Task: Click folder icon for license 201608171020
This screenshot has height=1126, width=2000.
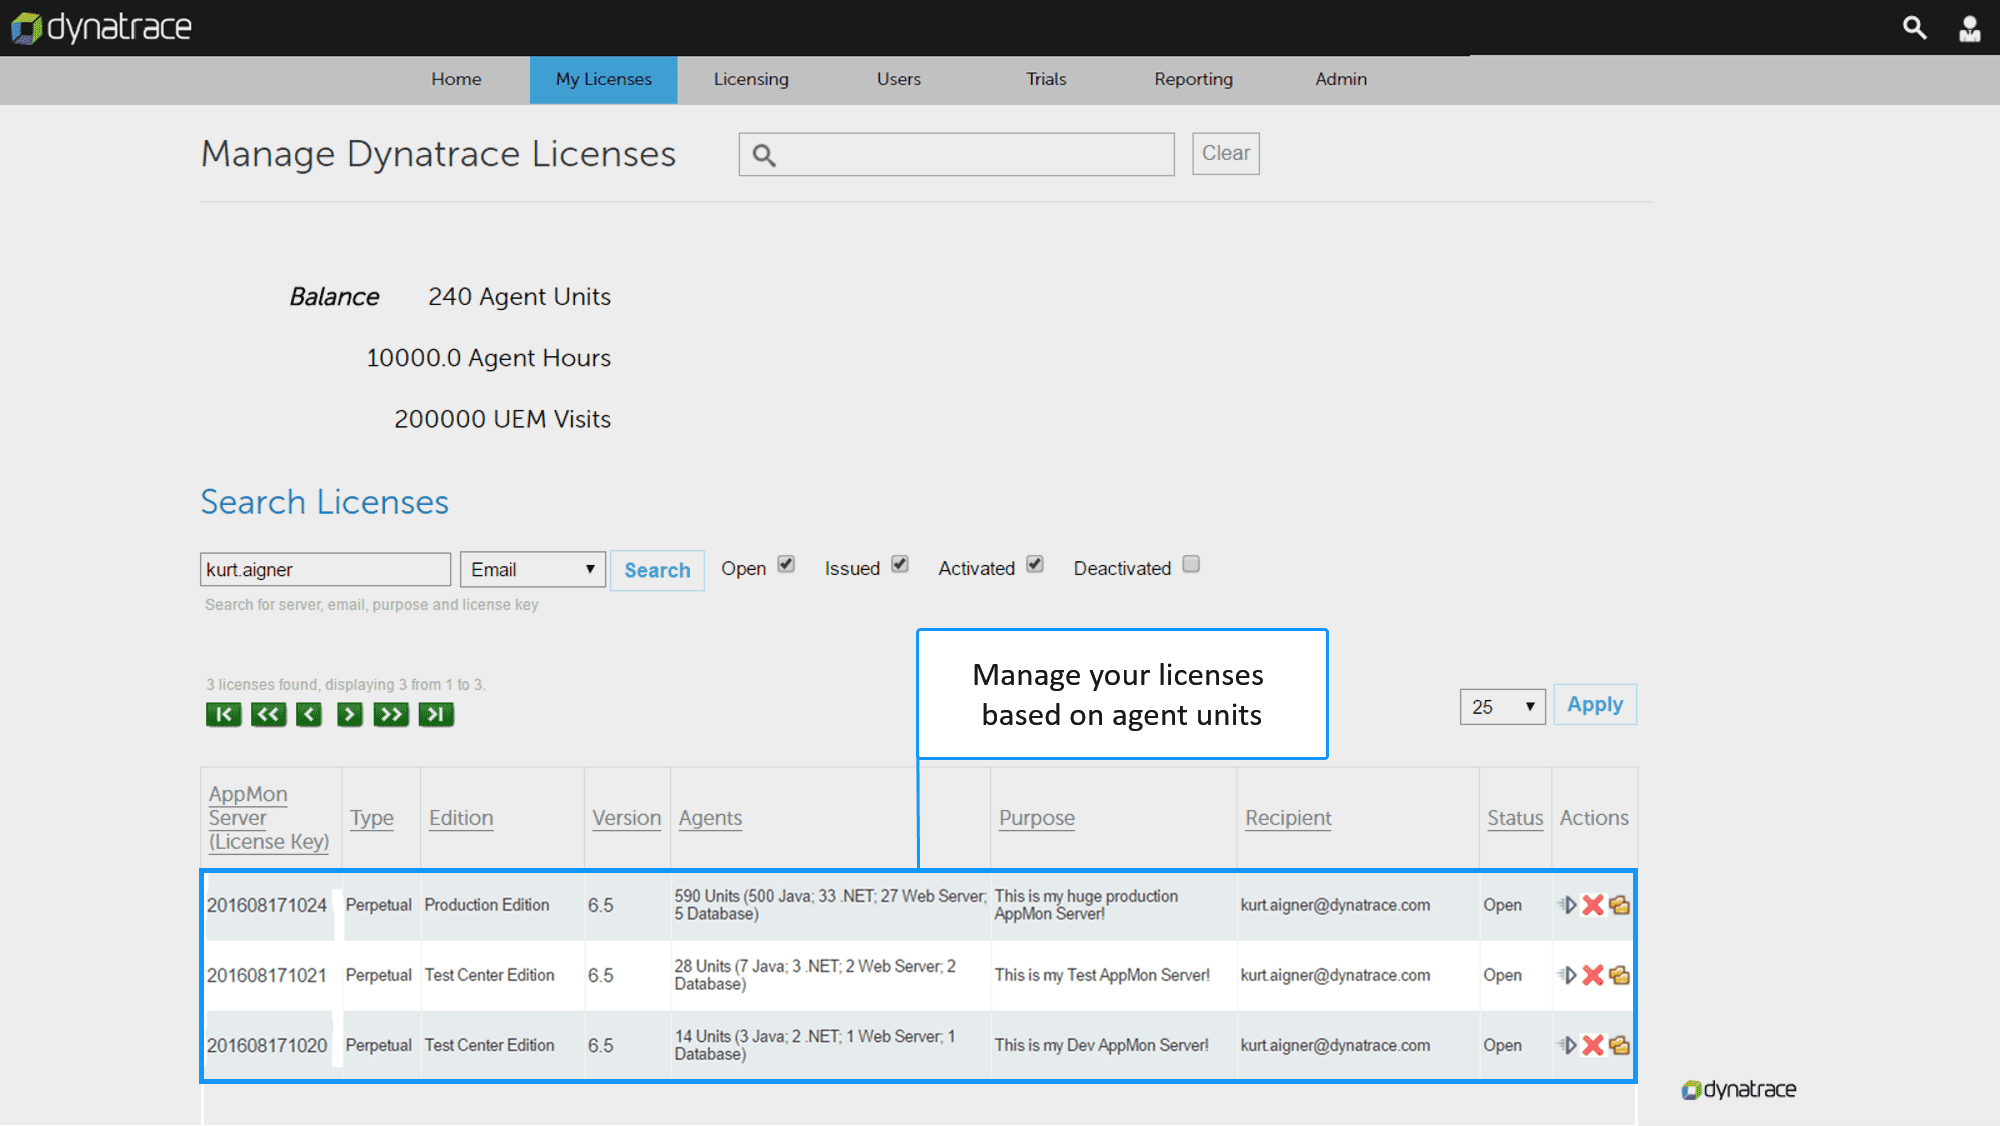Action: [1619, 1045]
